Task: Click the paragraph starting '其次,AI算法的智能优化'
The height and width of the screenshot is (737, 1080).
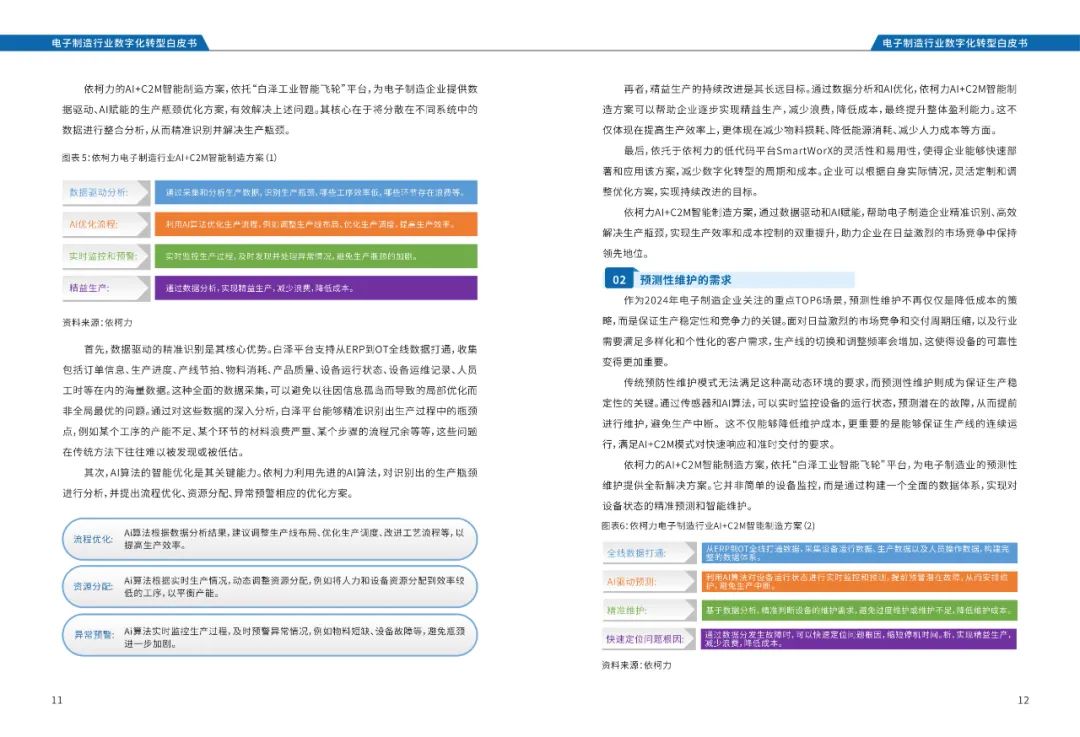Action: (269, 483)
